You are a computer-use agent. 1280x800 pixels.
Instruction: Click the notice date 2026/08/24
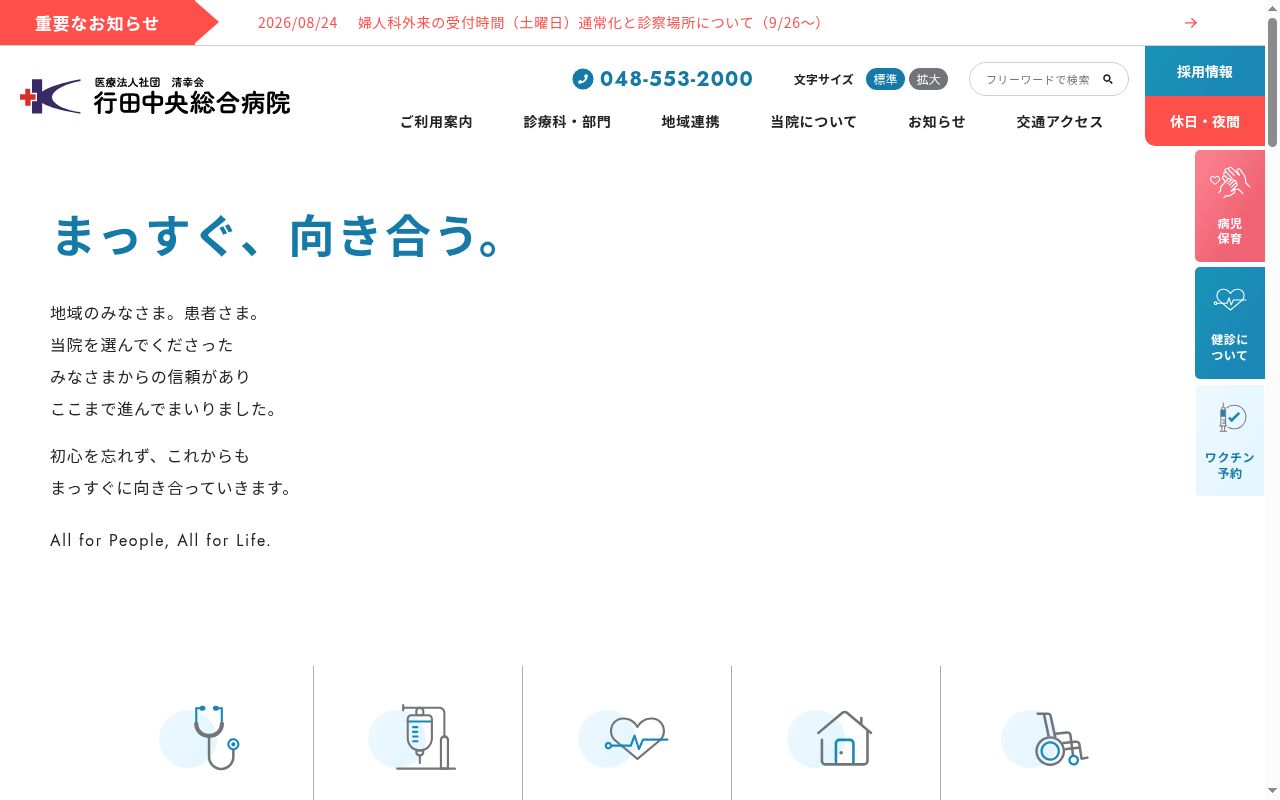(298, 23)
